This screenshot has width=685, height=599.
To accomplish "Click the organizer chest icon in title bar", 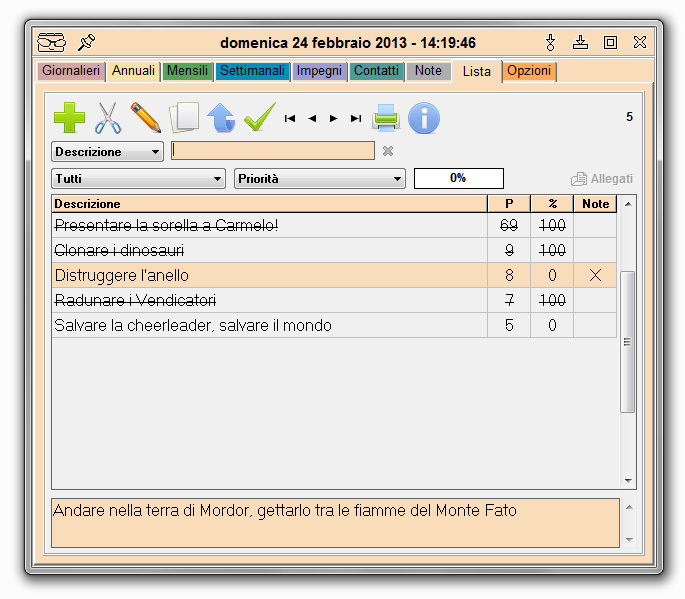I will [x=52, y=42].
